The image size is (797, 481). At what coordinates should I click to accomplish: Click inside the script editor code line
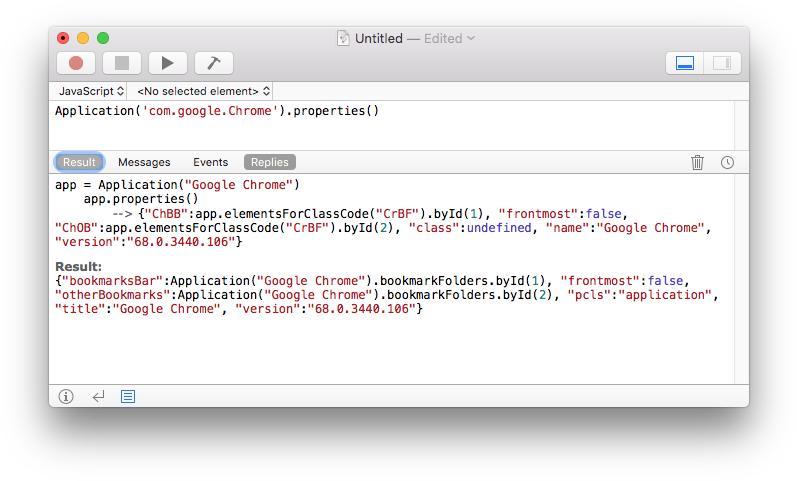(x=217, y=111)
